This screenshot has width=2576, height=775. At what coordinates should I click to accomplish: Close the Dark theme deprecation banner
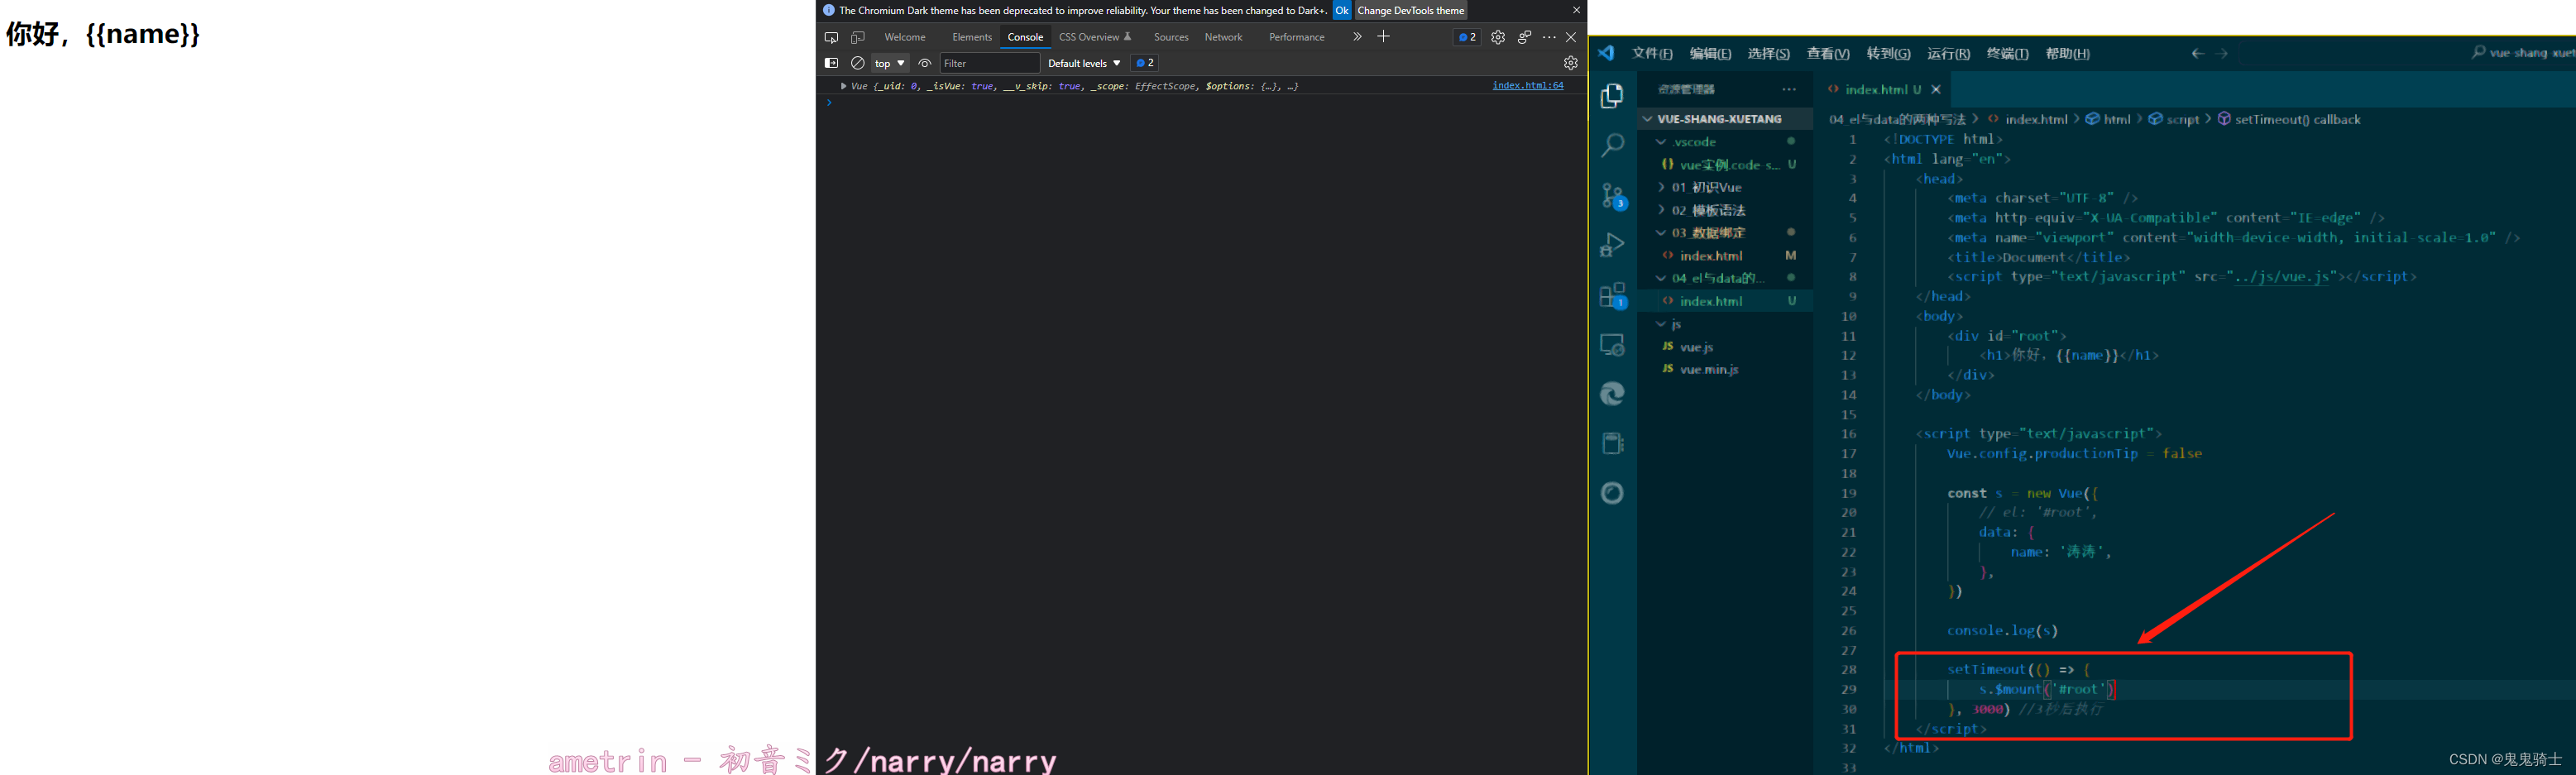pyautogui.click(x=1576, y=10)
